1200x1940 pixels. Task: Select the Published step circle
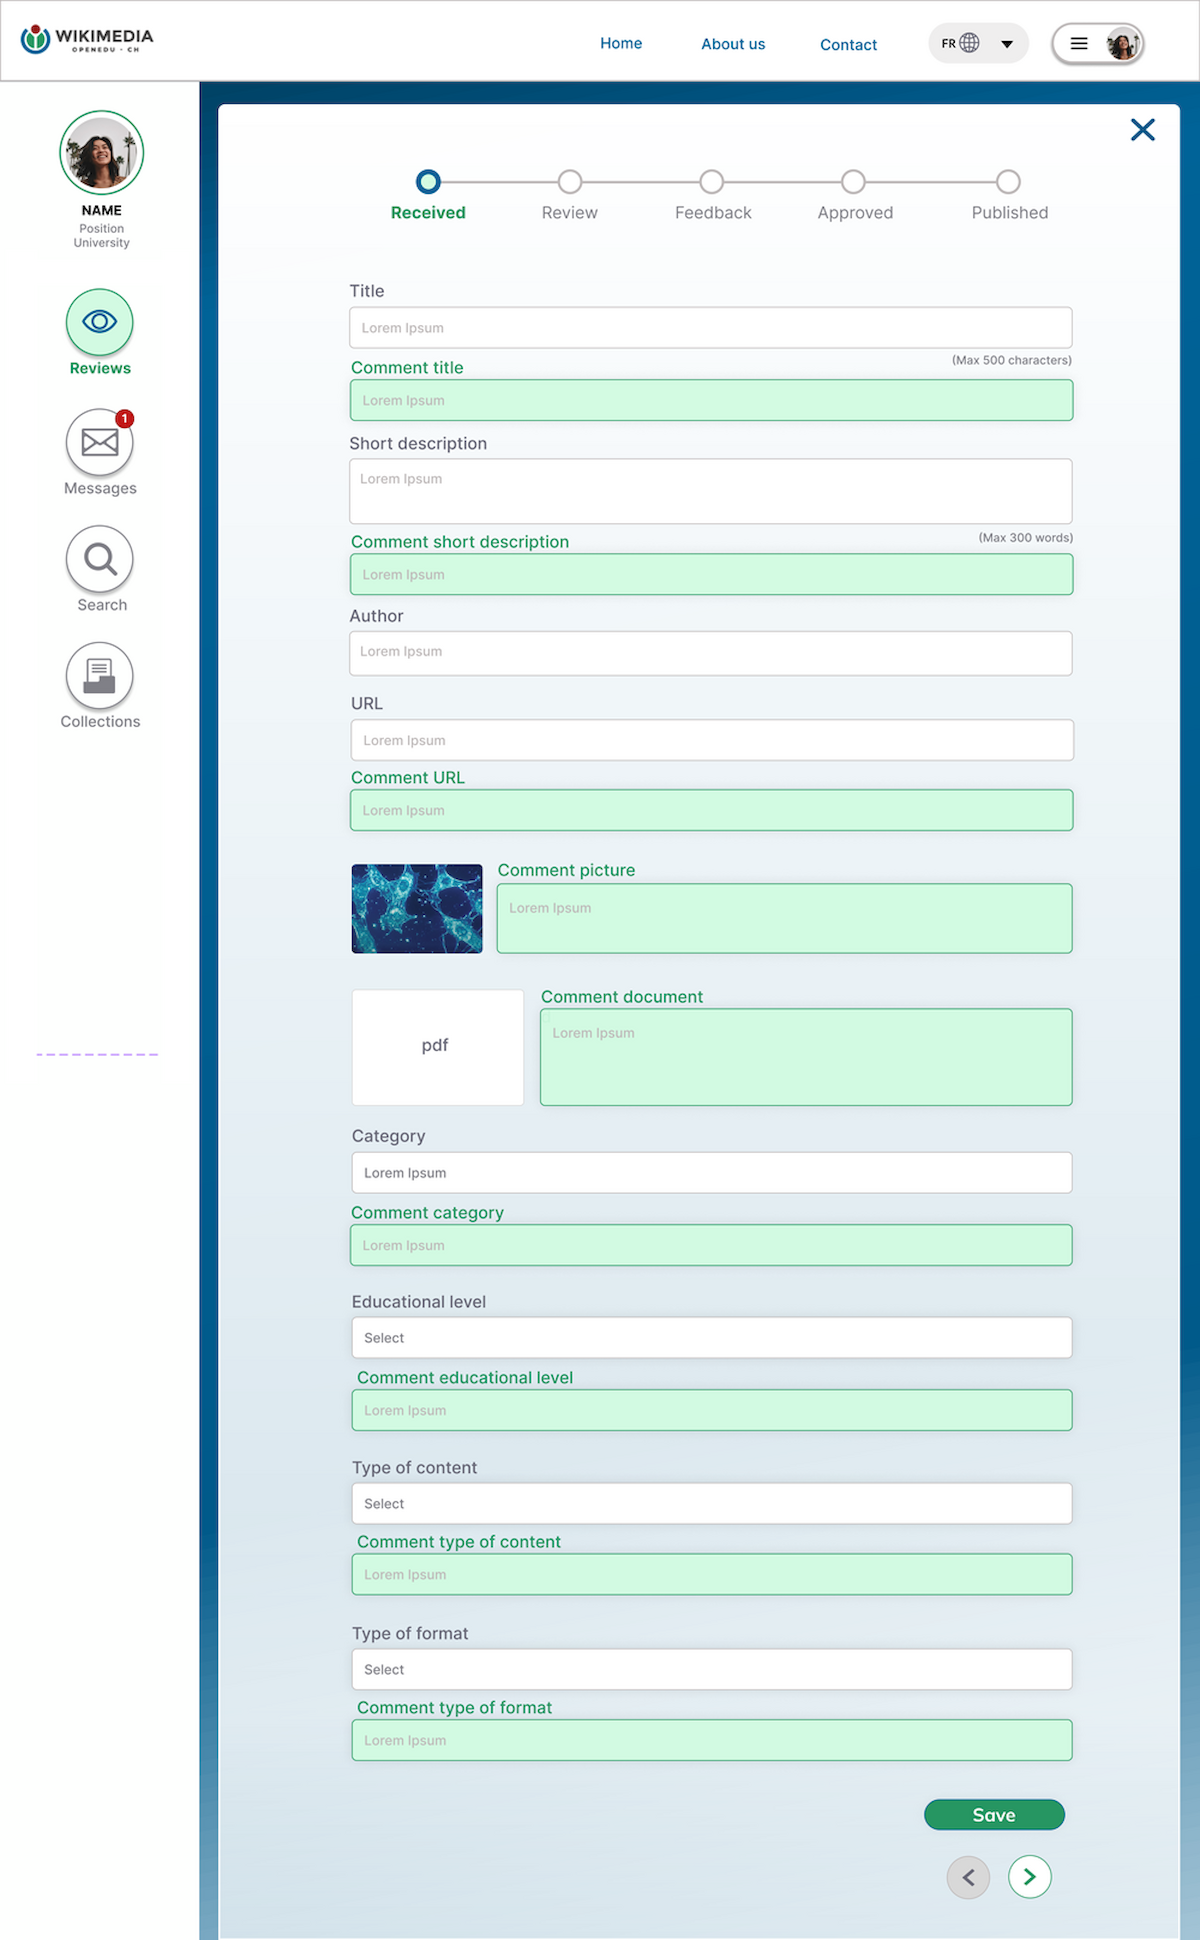(1008, 182)
